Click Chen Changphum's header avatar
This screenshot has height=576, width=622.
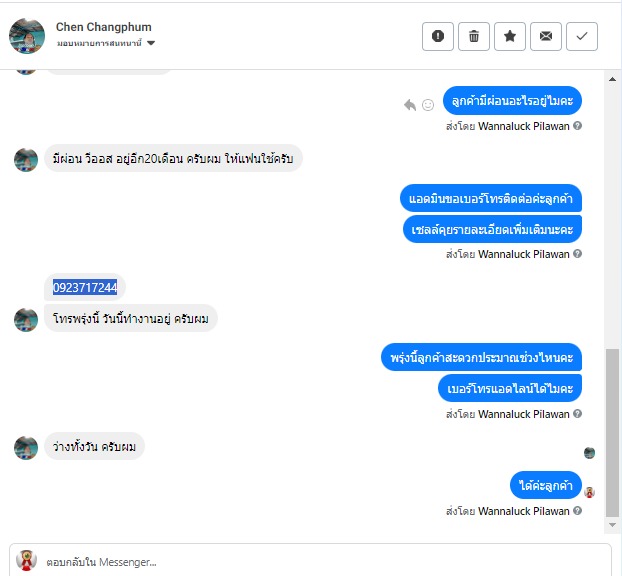tap(27, 36)
